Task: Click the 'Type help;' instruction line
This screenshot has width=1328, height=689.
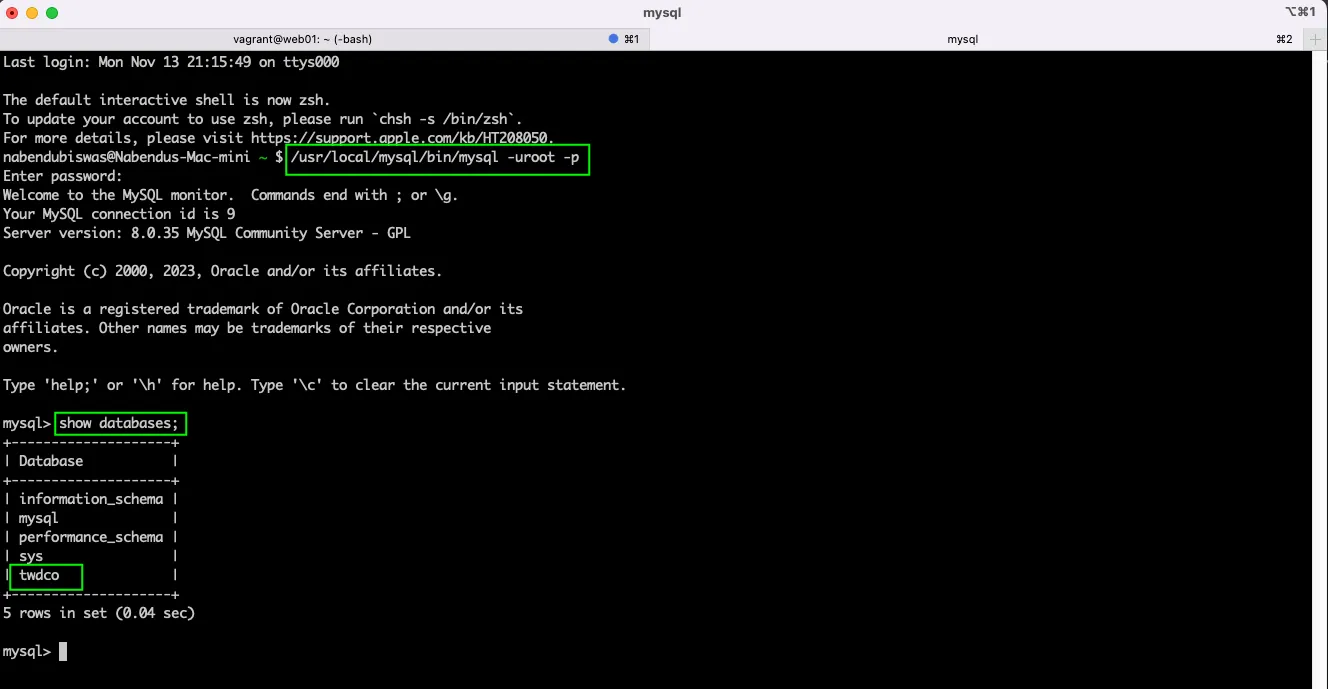Action: [x=315, y=385]
